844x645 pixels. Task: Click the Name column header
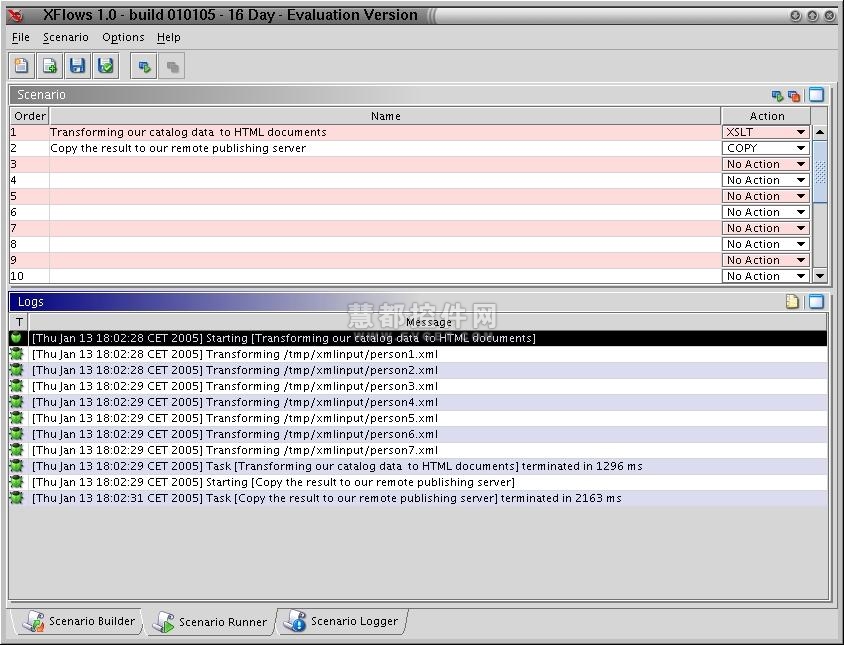(x=385, y=116)
